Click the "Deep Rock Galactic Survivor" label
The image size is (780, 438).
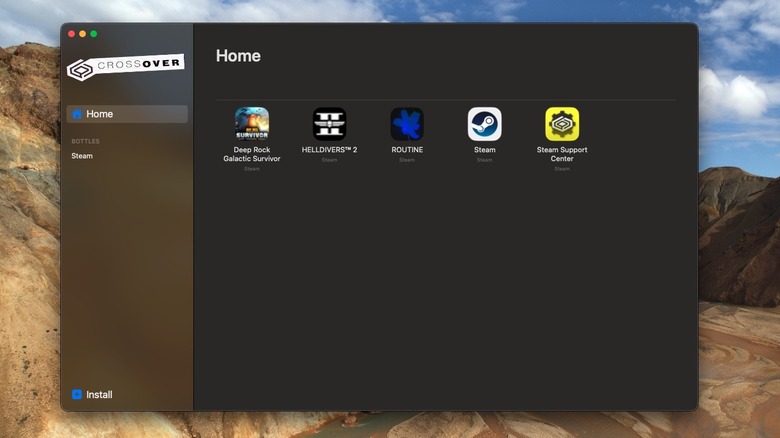(252, 154)
